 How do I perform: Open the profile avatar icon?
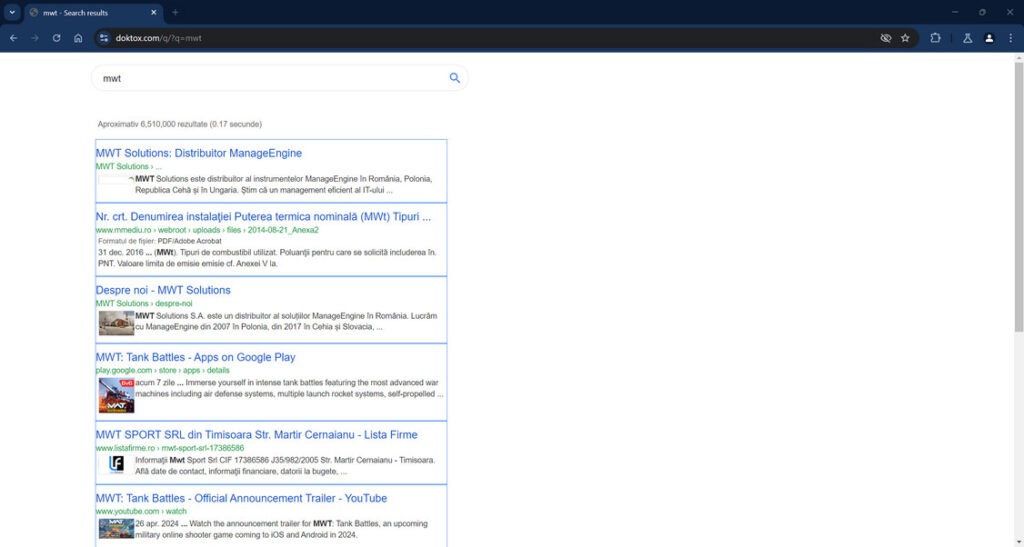989,39
